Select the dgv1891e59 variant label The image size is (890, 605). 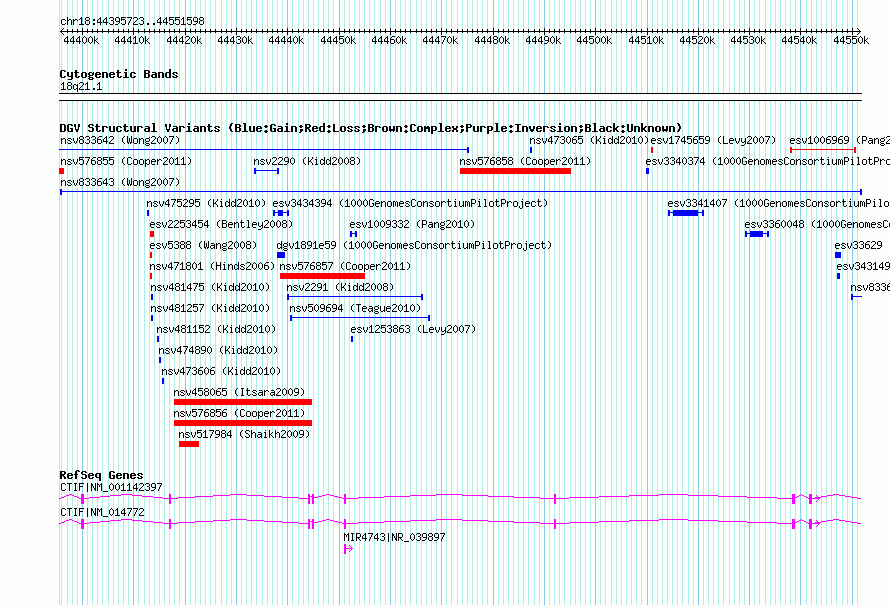(414, 245)
